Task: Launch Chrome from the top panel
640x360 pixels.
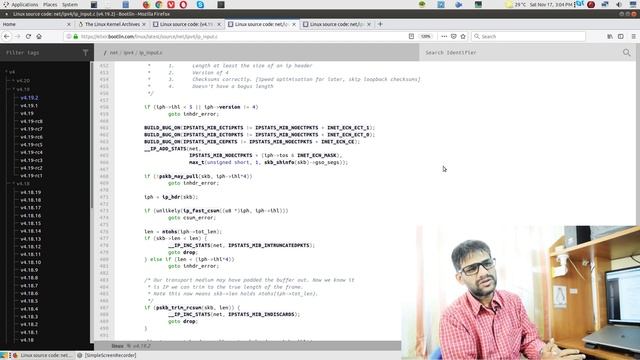Action: (158, 4)
